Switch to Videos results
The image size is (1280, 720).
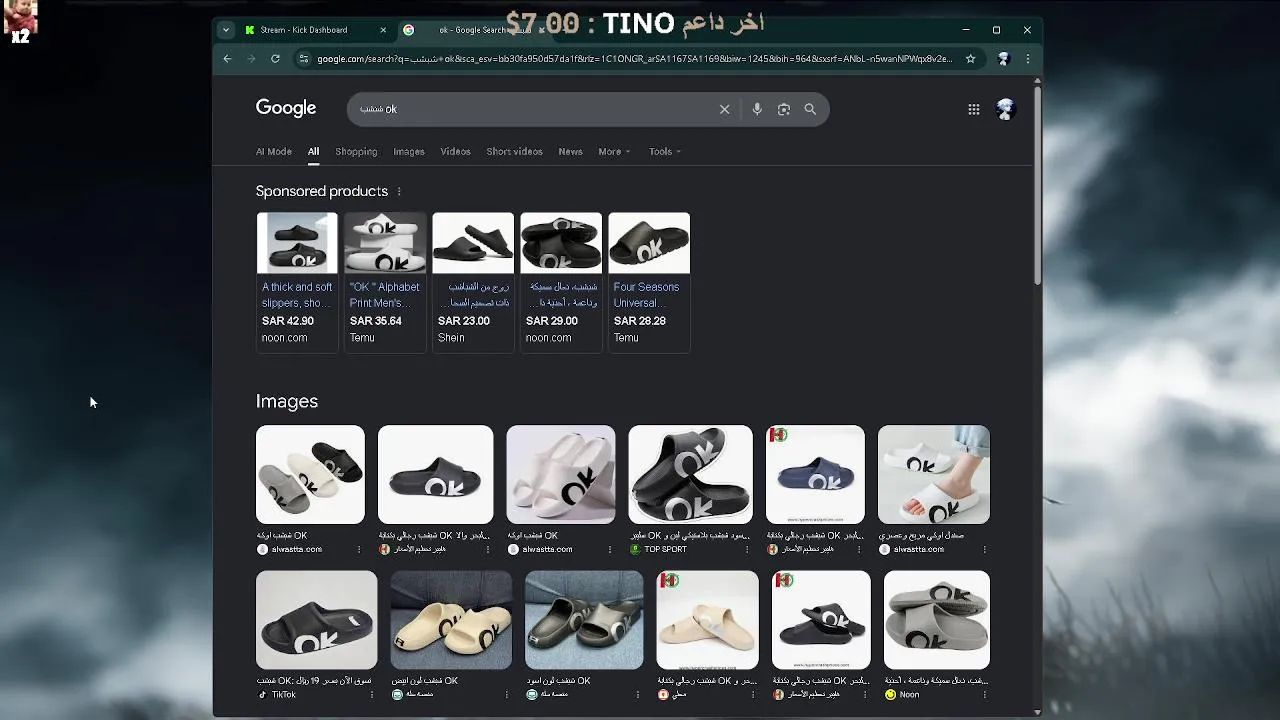coord(455,151)
